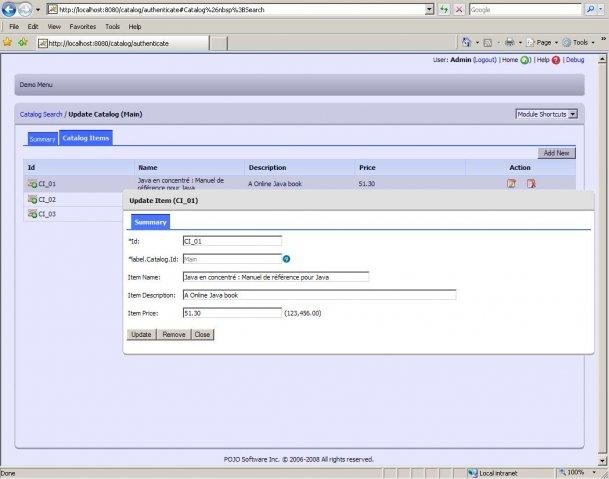The width and height of the screenshot is (609, 479).
Task: Open the Tools menu in menu bar
Action: click(112, 27)
